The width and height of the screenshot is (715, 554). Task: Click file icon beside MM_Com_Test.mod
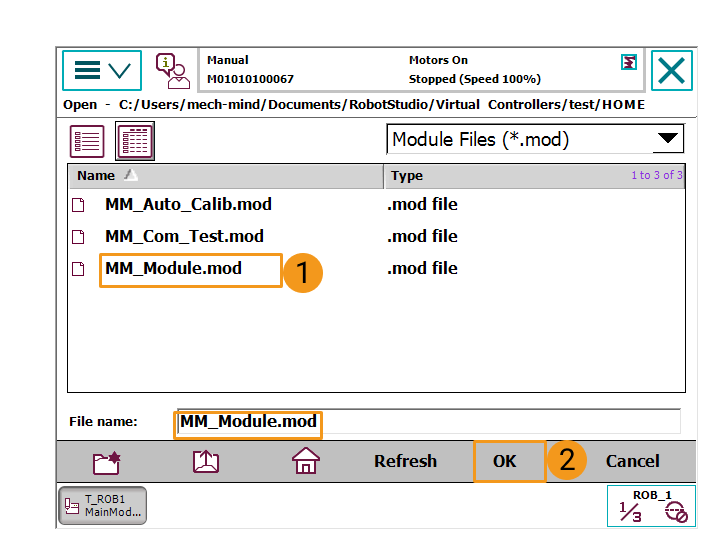78,237
